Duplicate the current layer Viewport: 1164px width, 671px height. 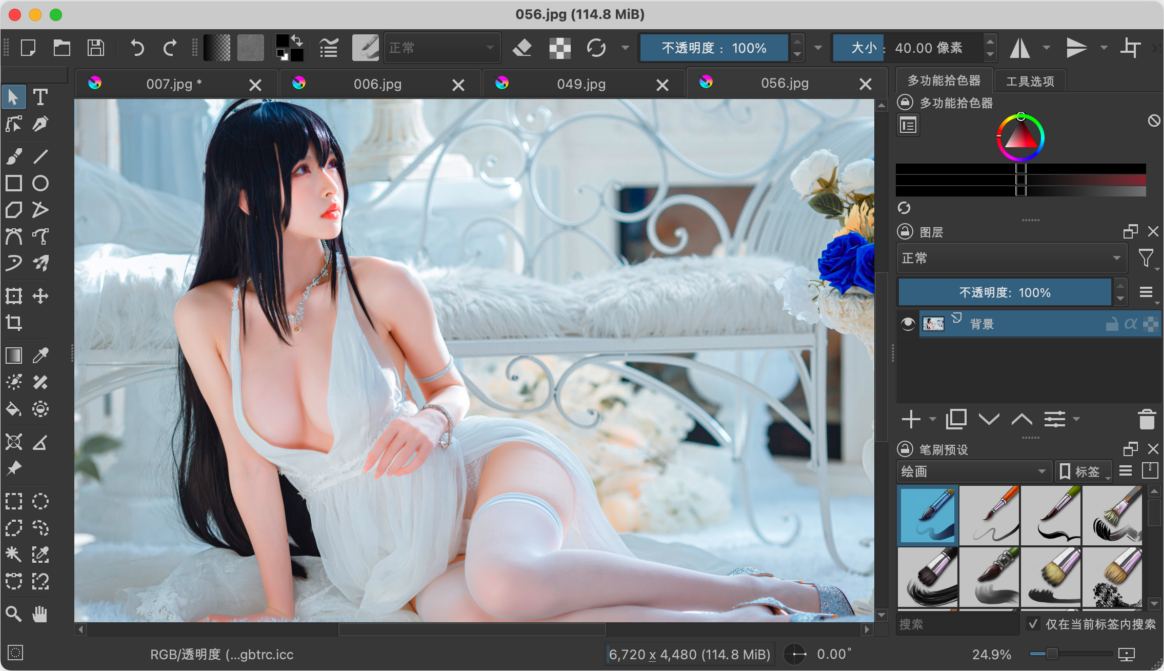click(956, 419)
